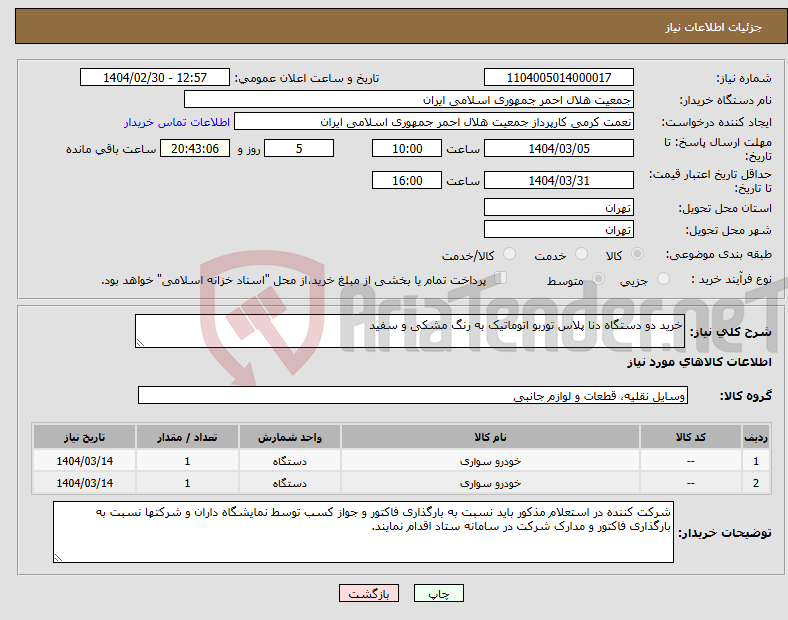The image size is (788, 620).
Task: Click the شرح کلی نیاز description textarea
Action: 410,331
